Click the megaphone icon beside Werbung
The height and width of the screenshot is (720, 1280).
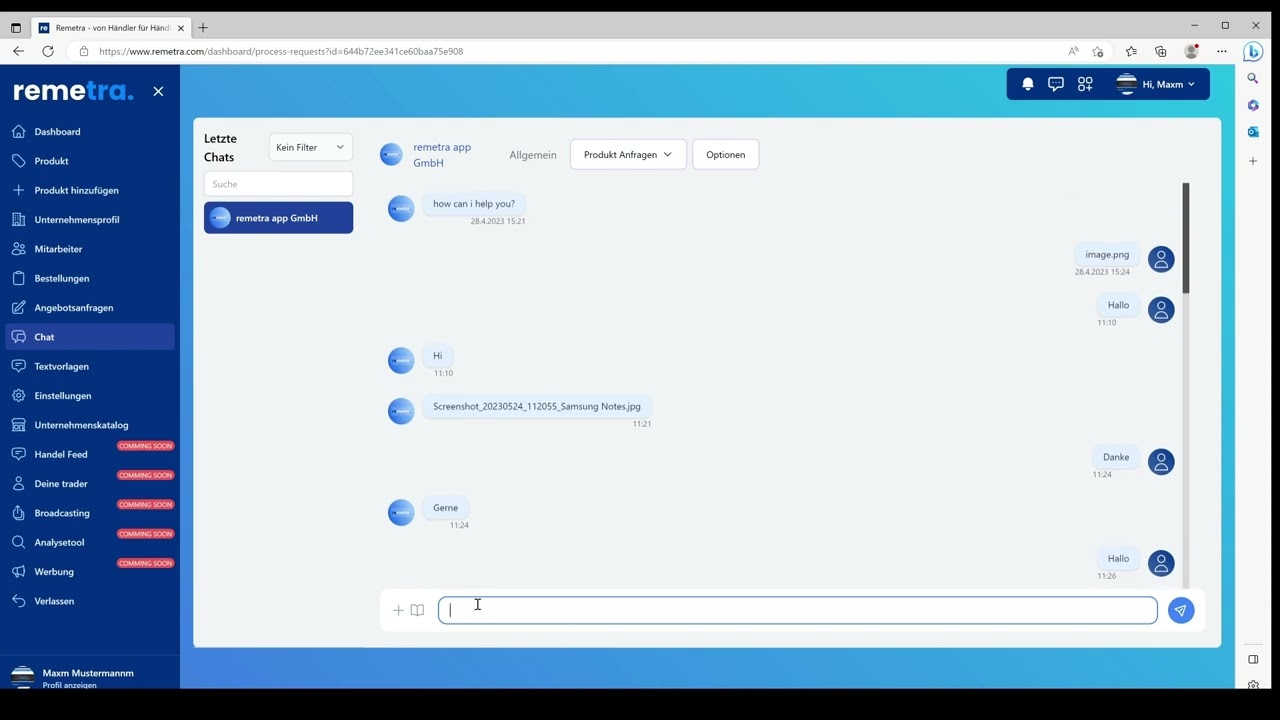[x=18, y=571]
